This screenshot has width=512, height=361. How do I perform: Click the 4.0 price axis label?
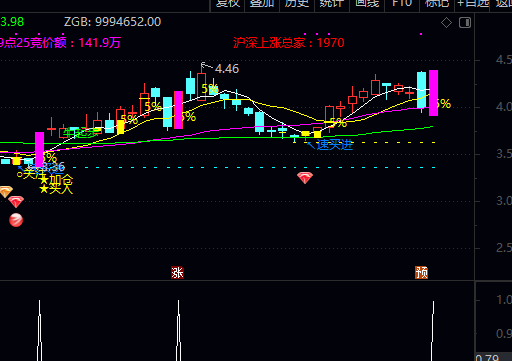point(504,107)
